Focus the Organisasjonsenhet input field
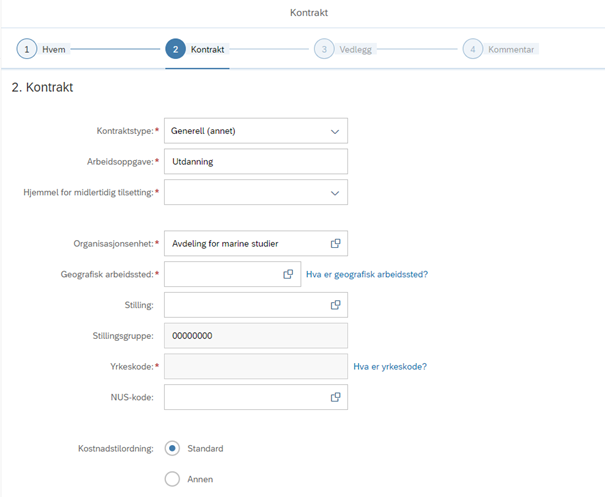The width and height of the screenshot is (605, 497). point(256,243)
